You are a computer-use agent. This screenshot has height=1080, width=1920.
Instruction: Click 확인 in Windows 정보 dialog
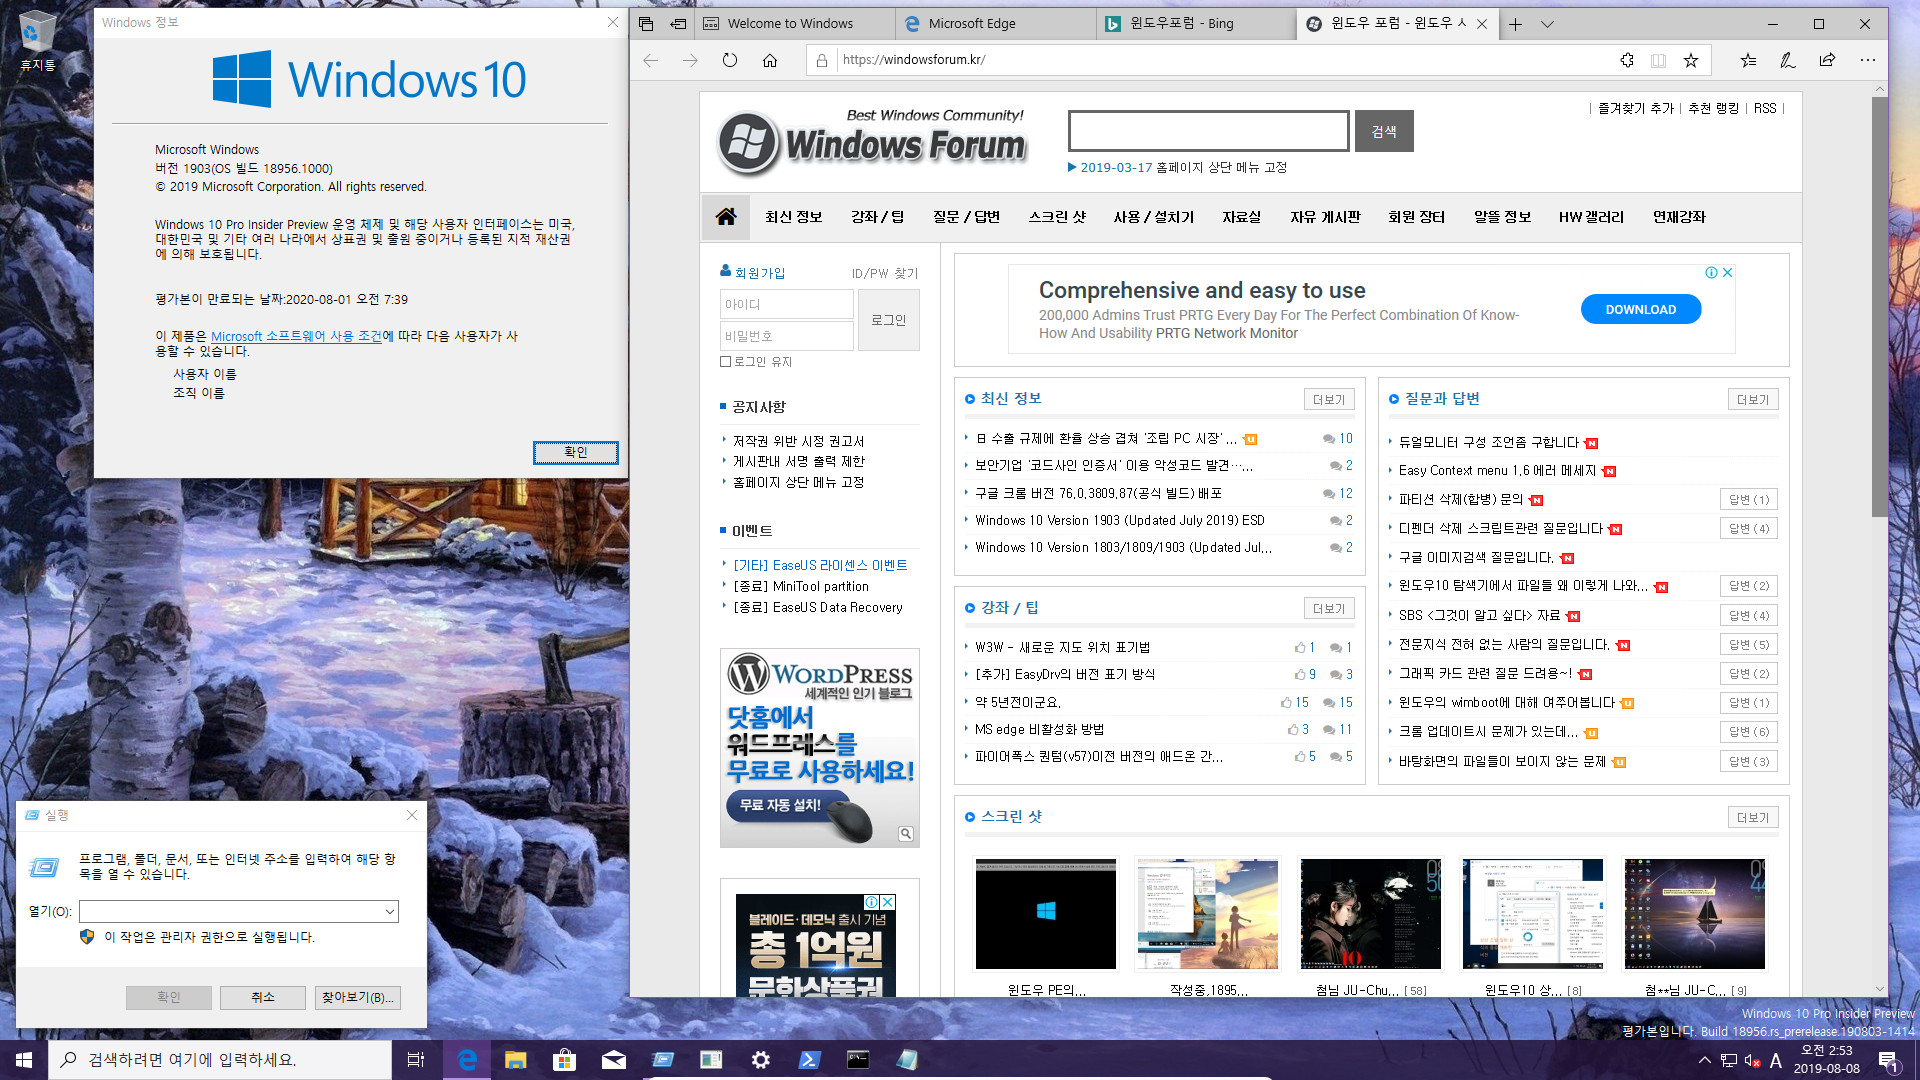pyautogui.click(x=576, y=452)
